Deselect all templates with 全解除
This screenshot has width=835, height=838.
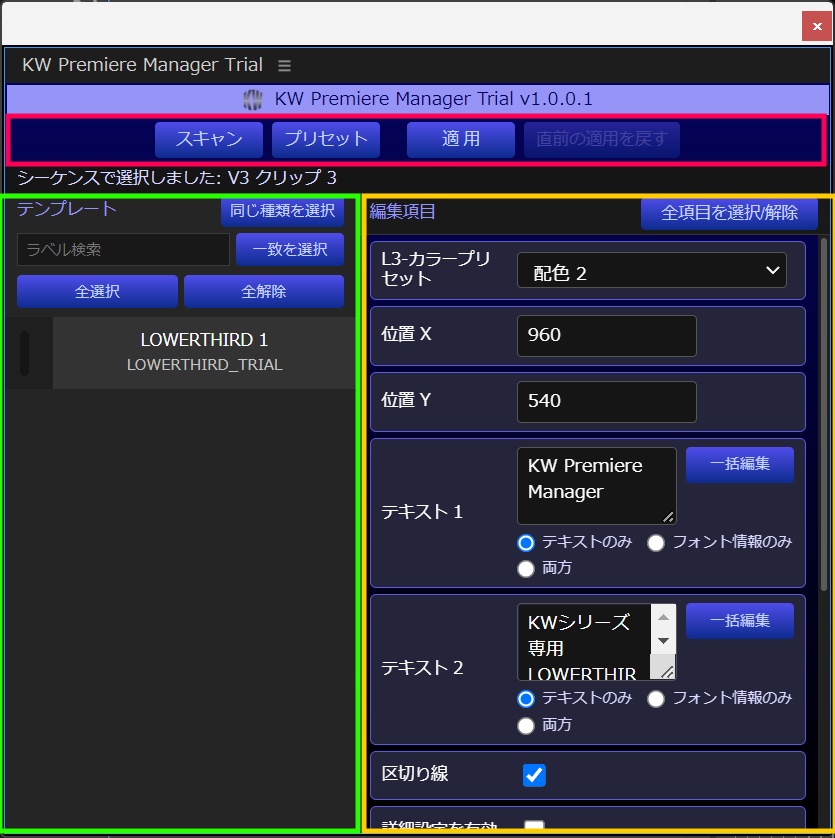click(264, 291)
